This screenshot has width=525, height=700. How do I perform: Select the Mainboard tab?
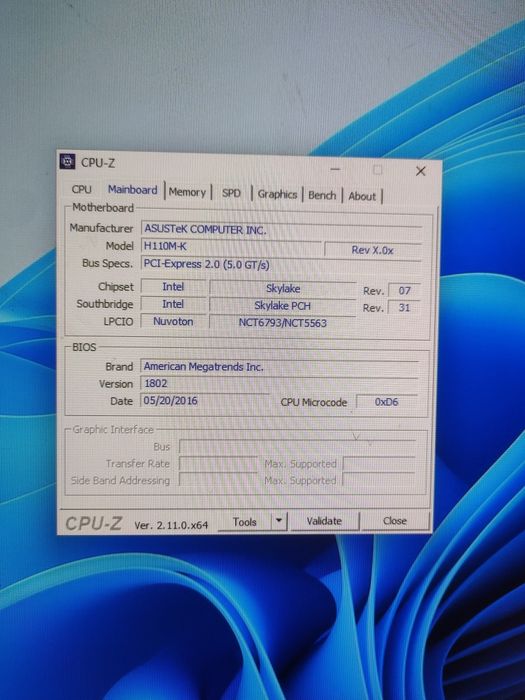133,190
